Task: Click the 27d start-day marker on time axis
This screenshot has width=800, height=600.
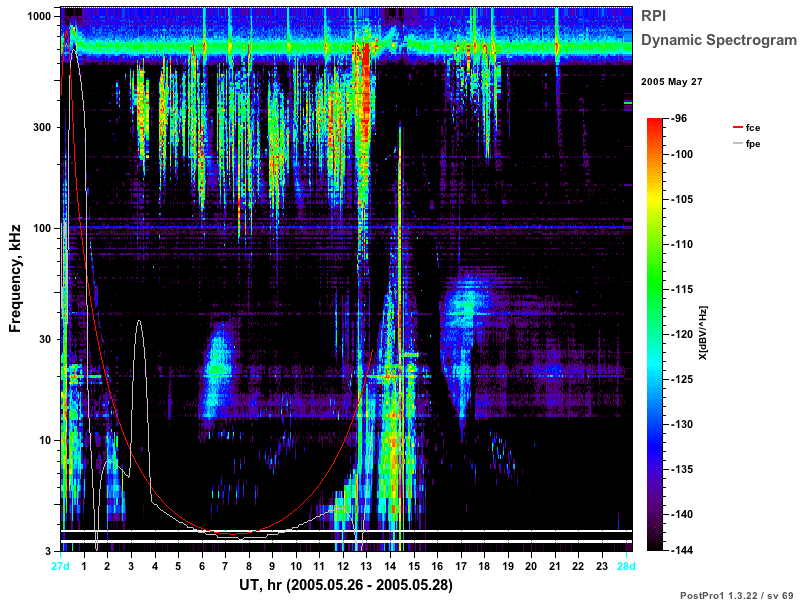Action: click(x=60, y=566)
